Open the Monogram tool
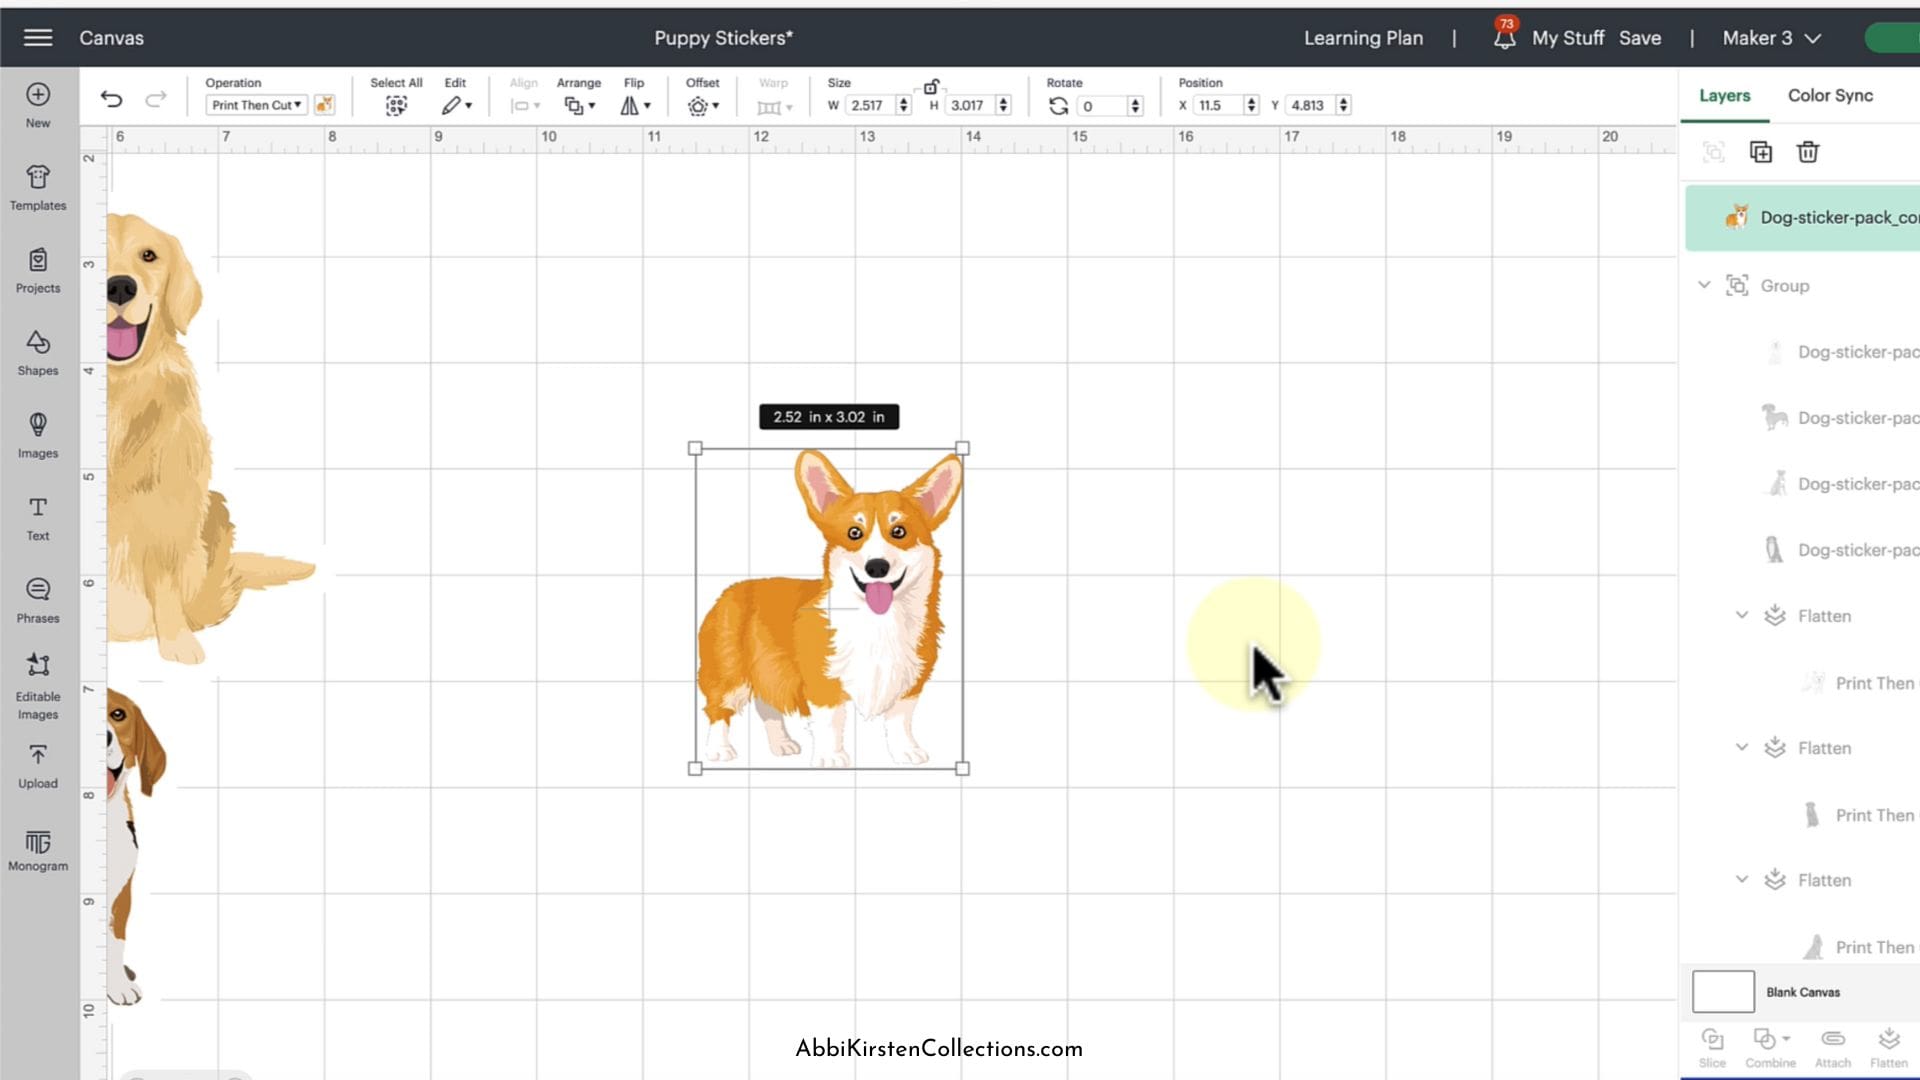1920x1080 pixels. tap(38, 849)
